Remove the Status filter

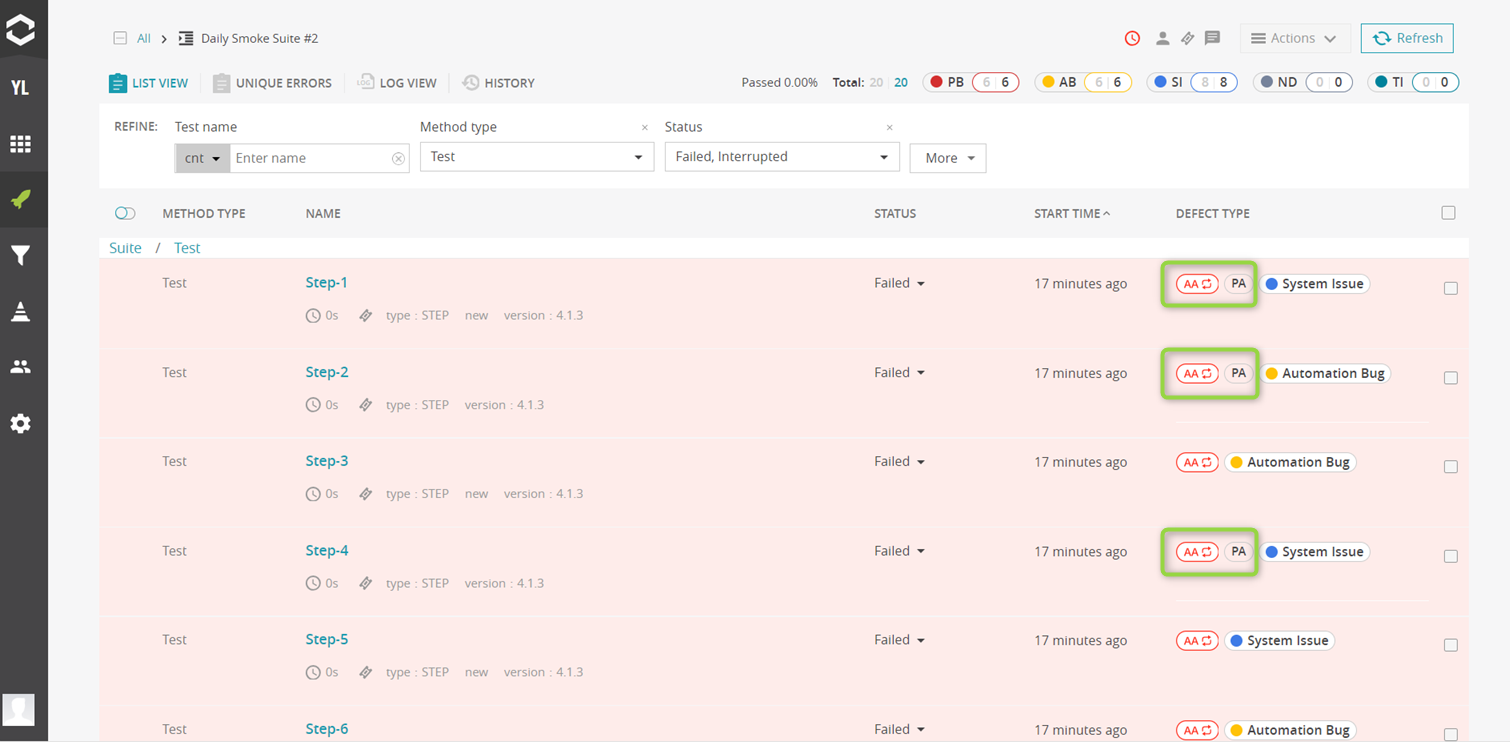889,128
